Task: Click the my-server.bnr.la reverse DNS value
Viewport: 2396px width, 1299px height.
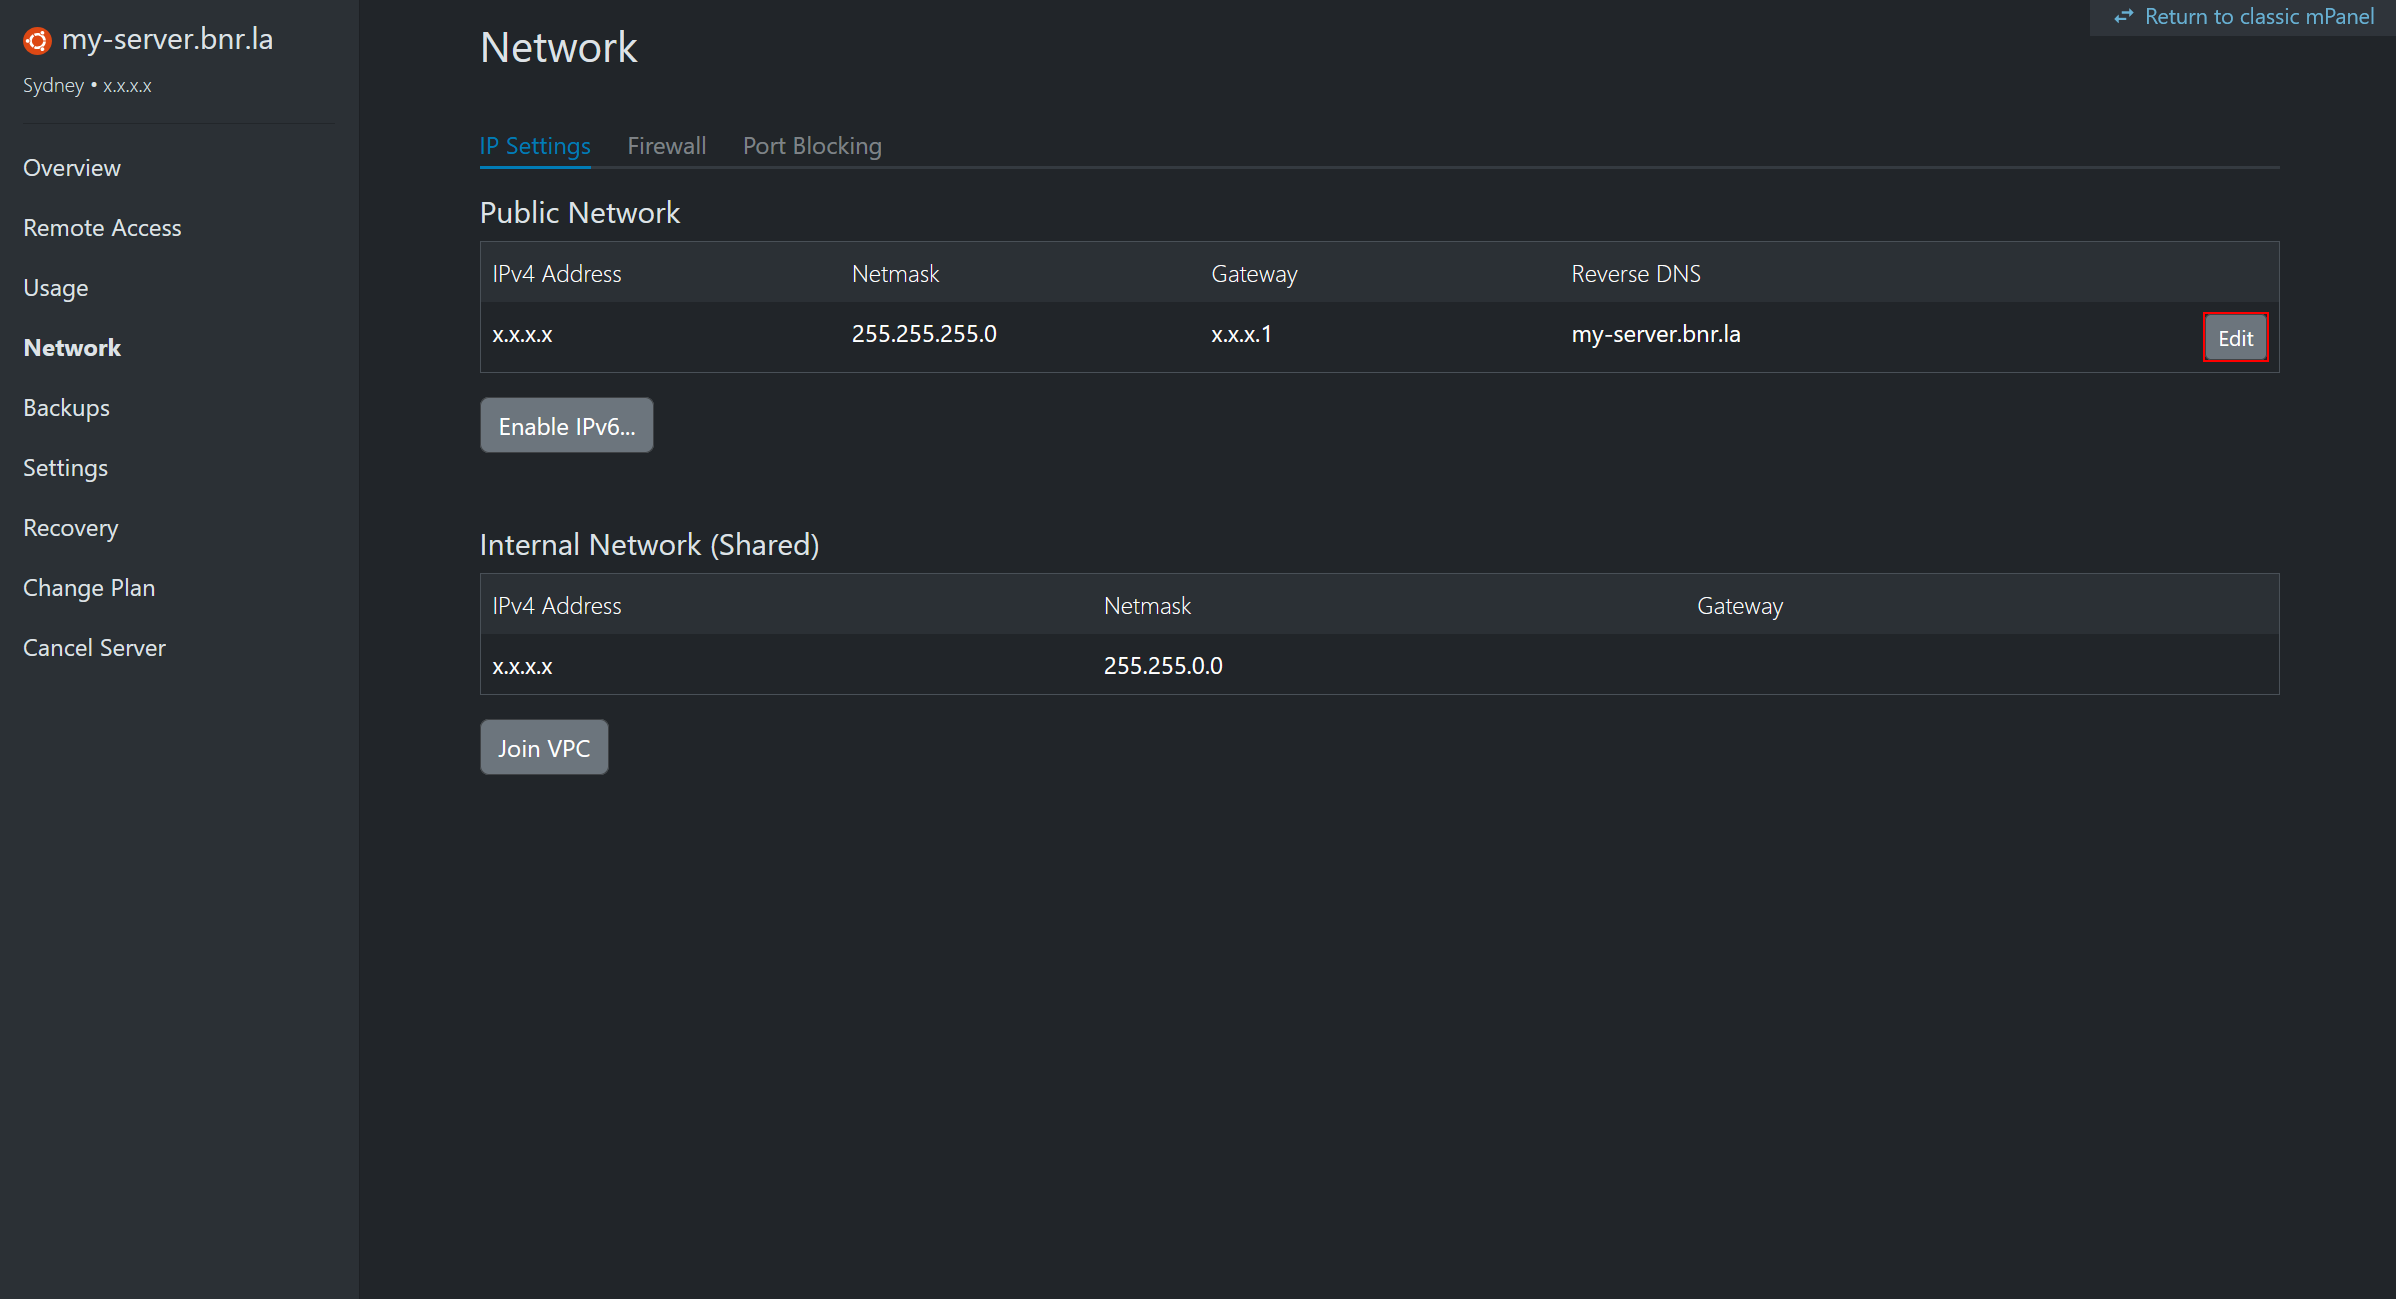Action: coord(1655,334)
